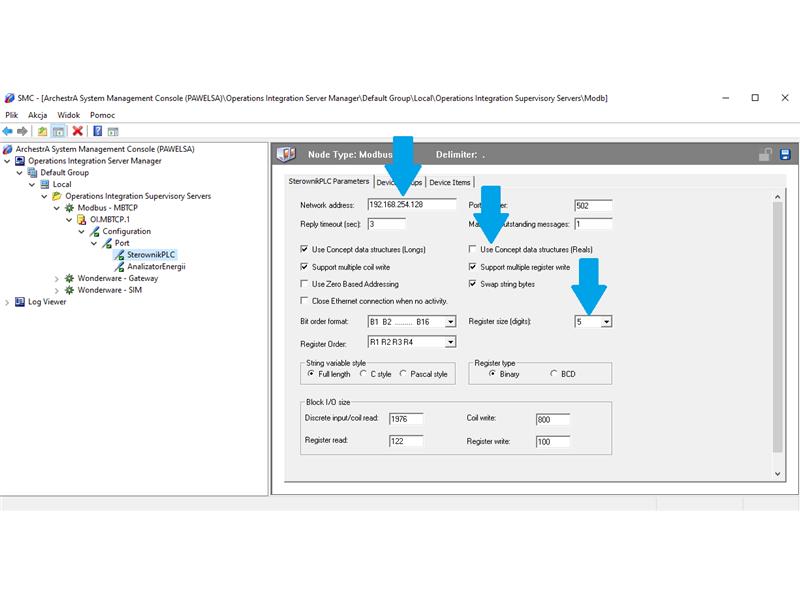Collapse the Default Group node
The width and height of the screenshot is (800, 600).
coord(19,173)
